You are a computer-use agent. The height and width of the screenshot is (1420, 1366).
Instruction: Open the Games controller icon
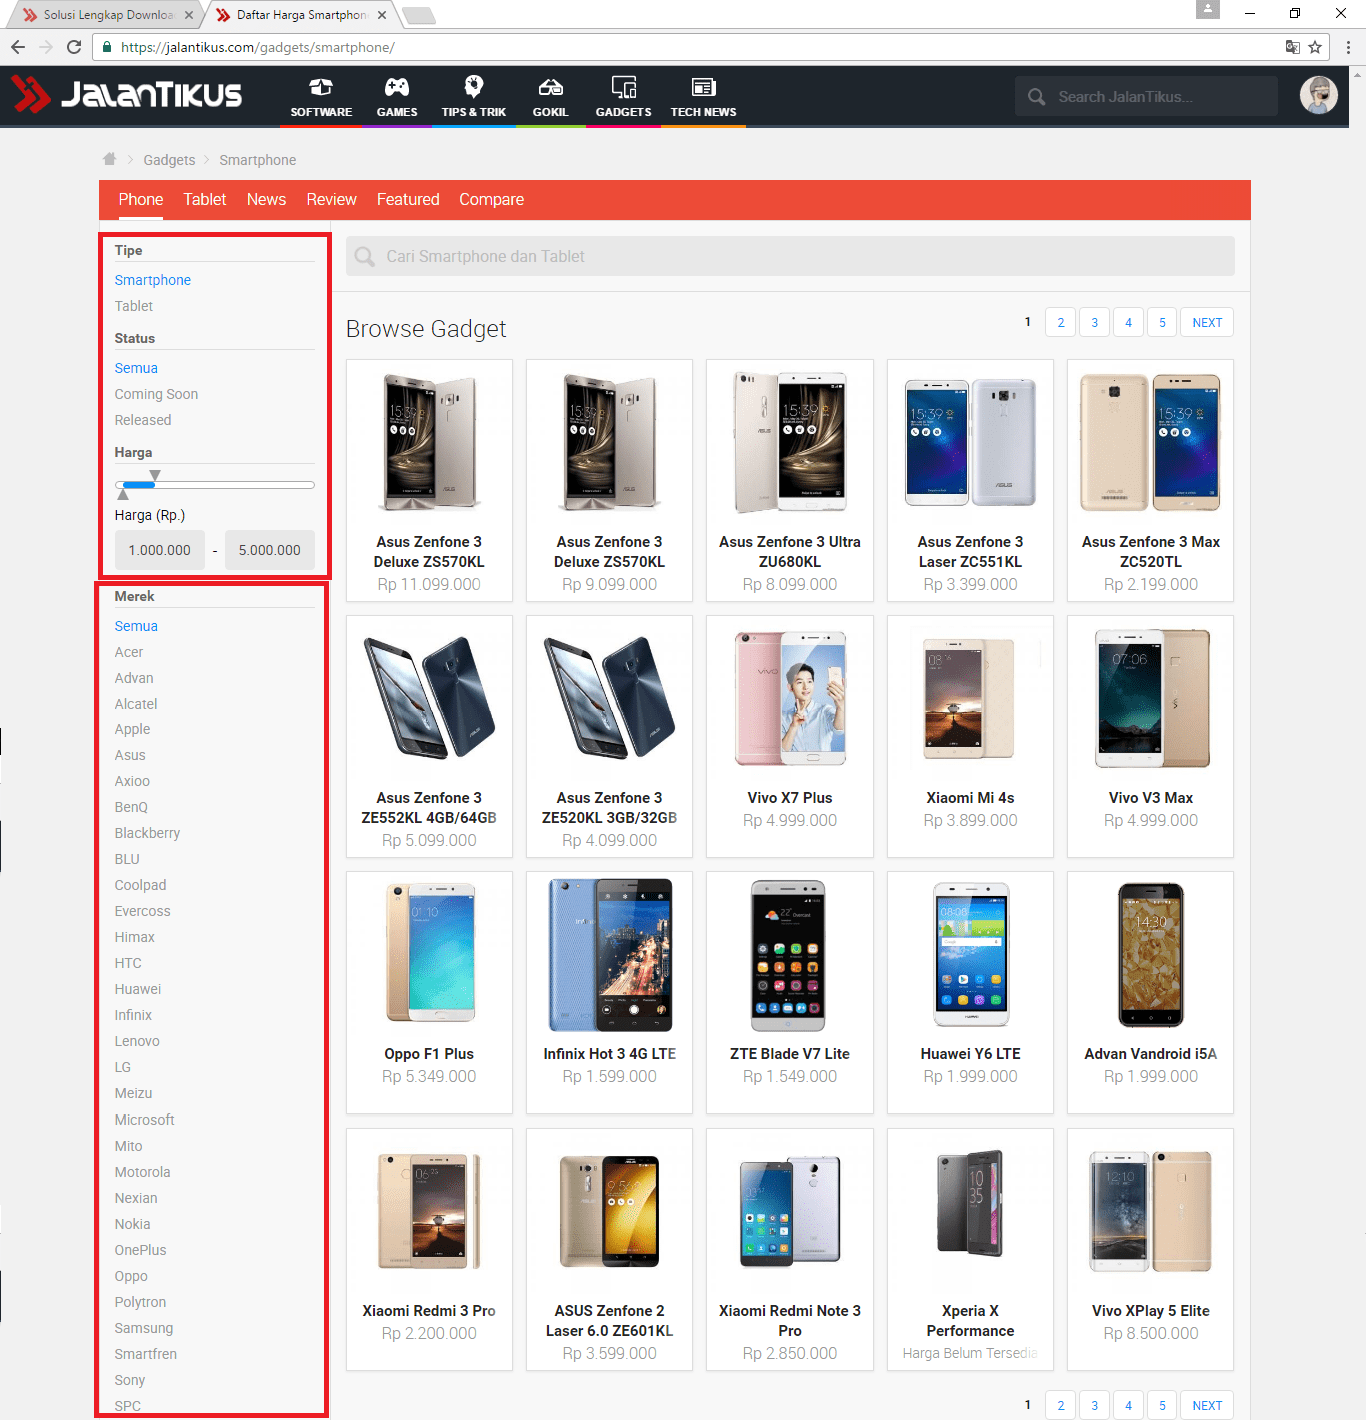[397, 87]
